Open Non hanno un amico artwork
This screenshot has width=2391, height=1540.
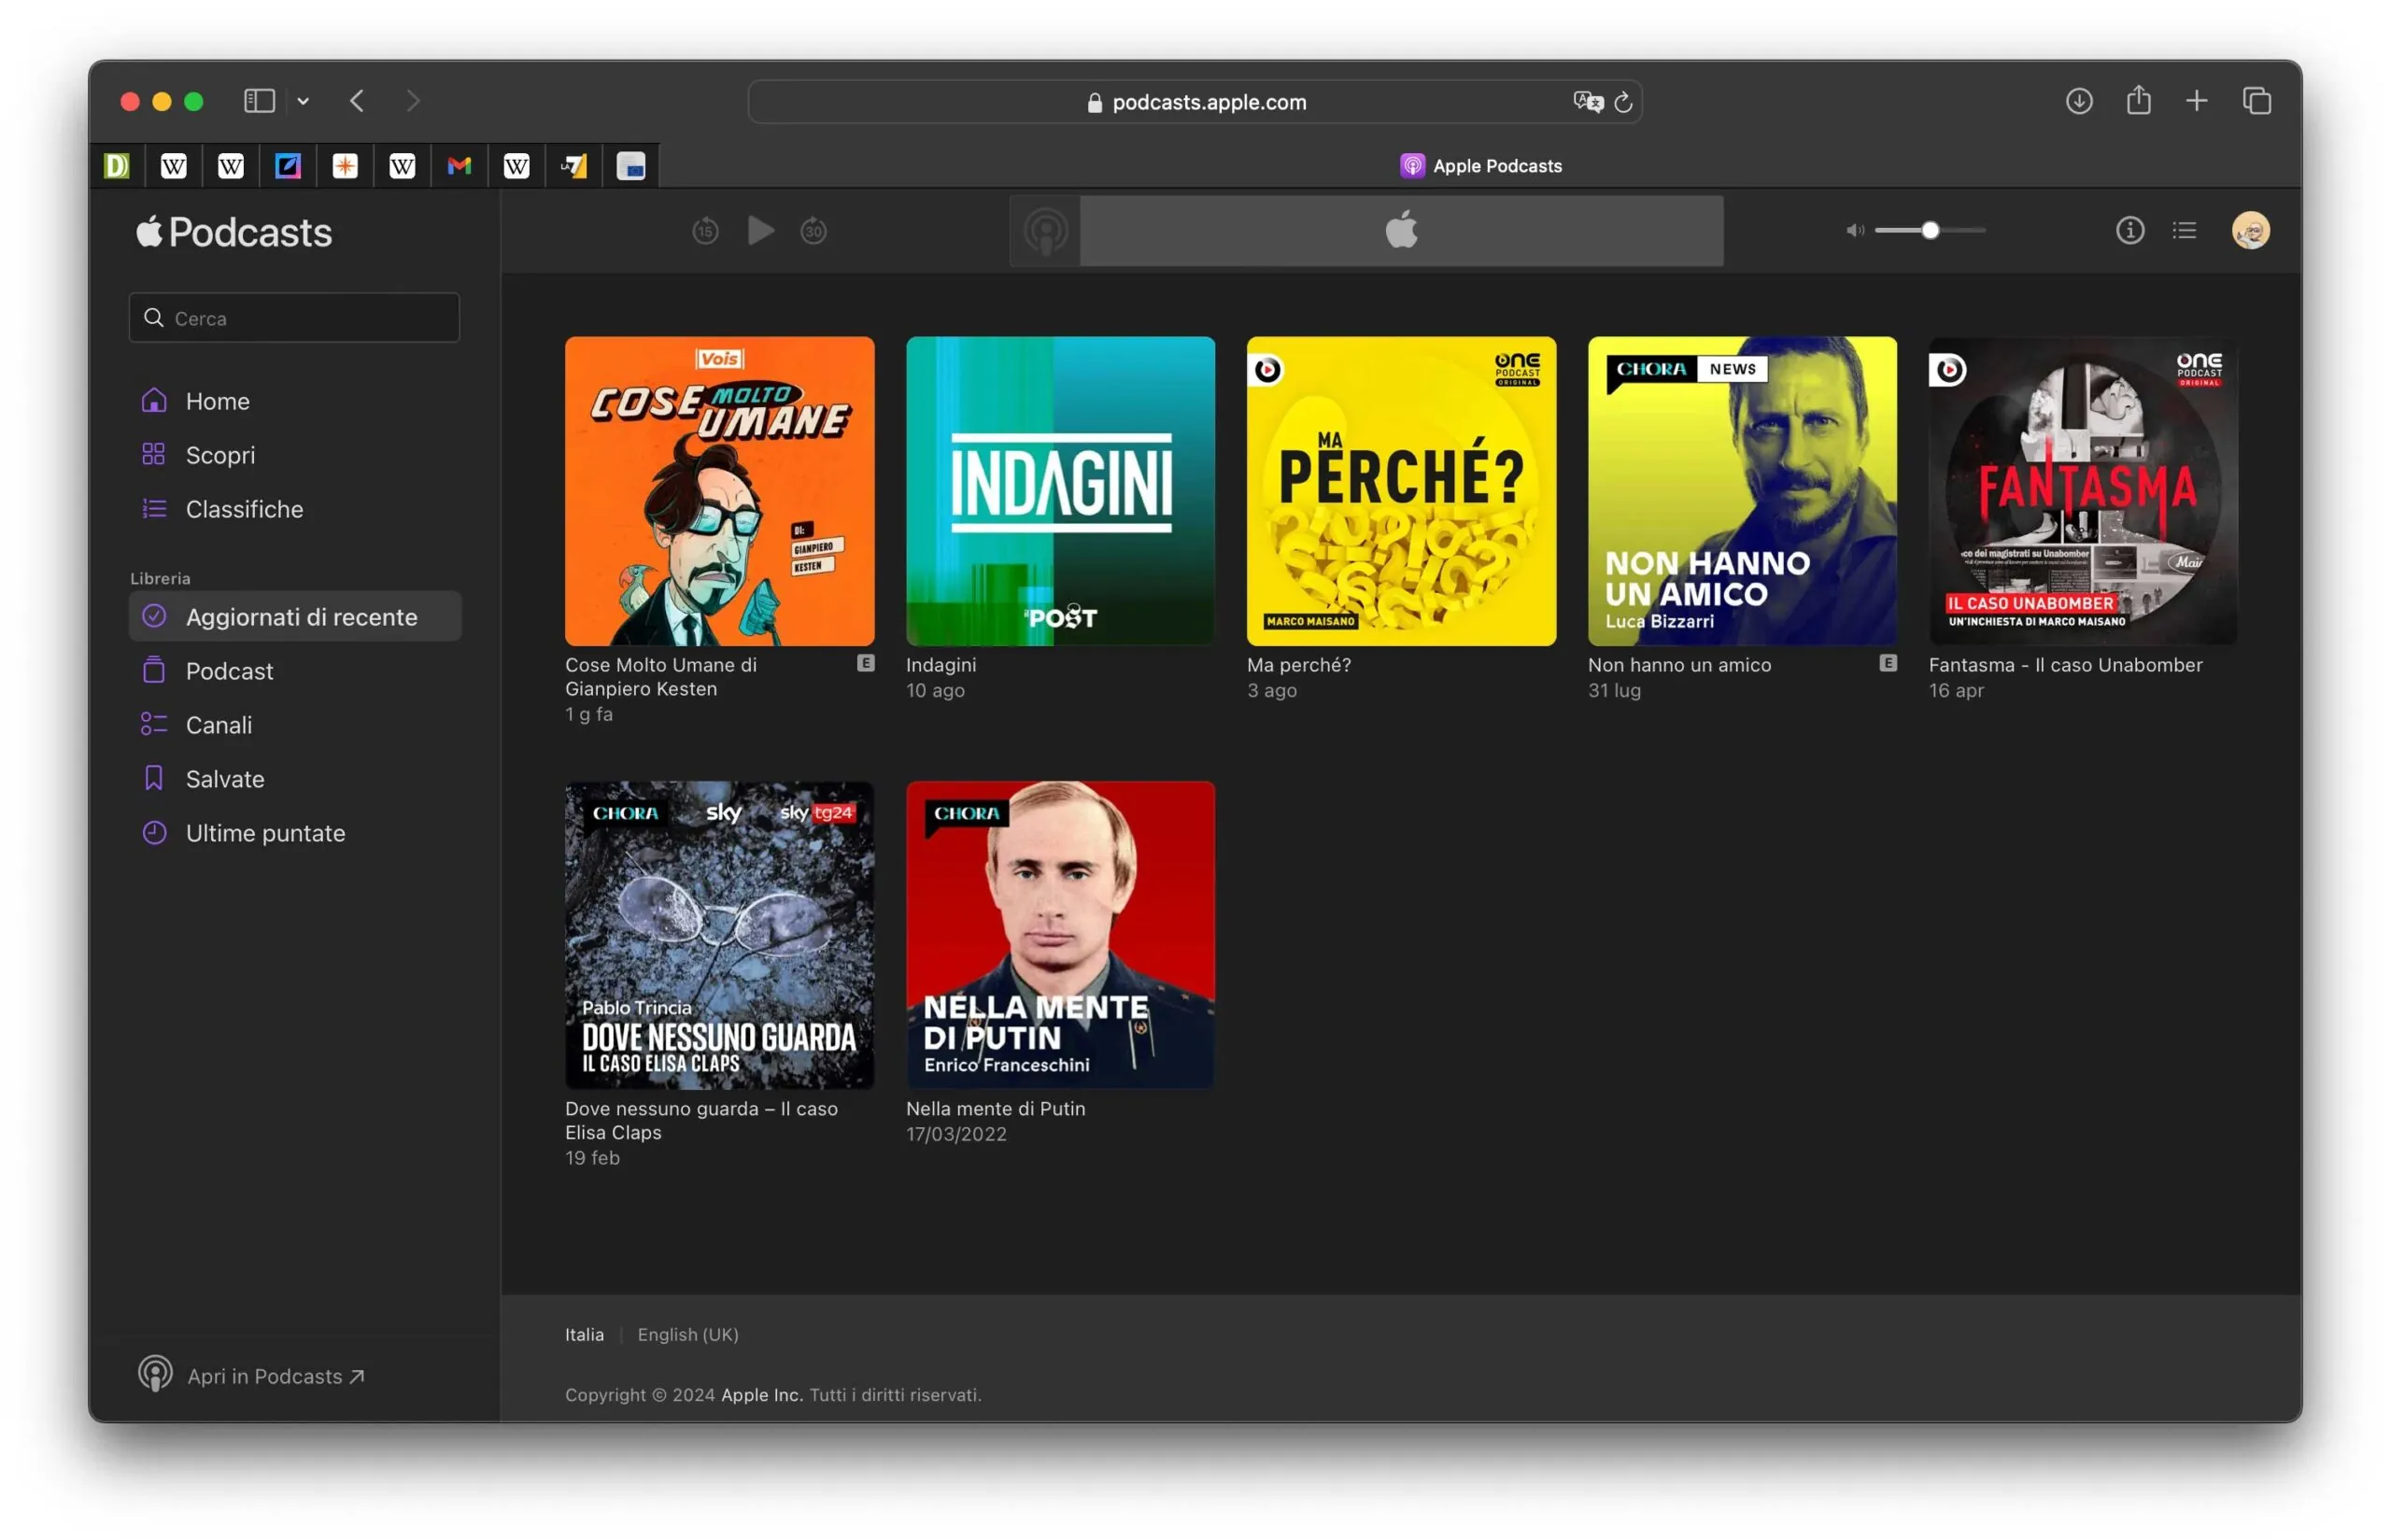1742,491
